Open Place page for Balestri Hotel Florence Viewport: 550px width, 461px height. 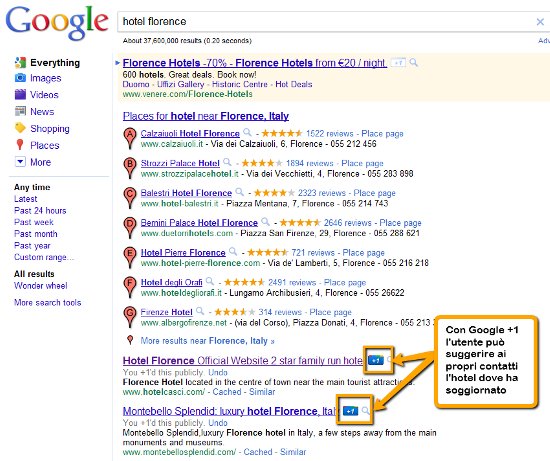tap(375, 193)
